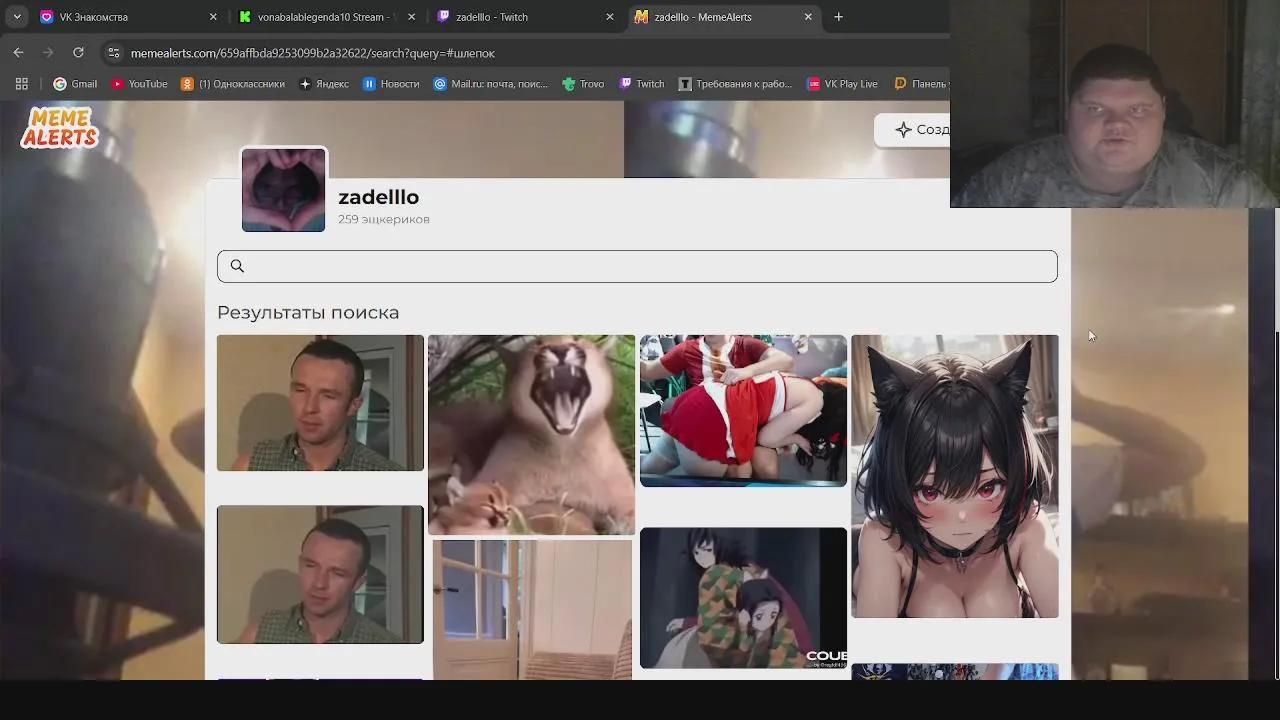Open a new tab with plus button
Image resolution: width=1280 pixels, height=720 pixels.
point(838,17)
